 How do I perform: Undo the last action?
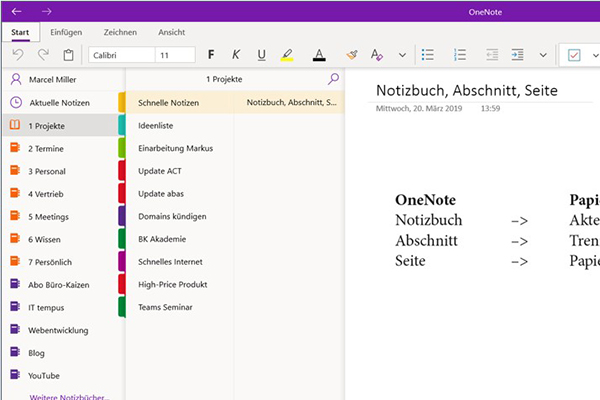pos(18,55)
